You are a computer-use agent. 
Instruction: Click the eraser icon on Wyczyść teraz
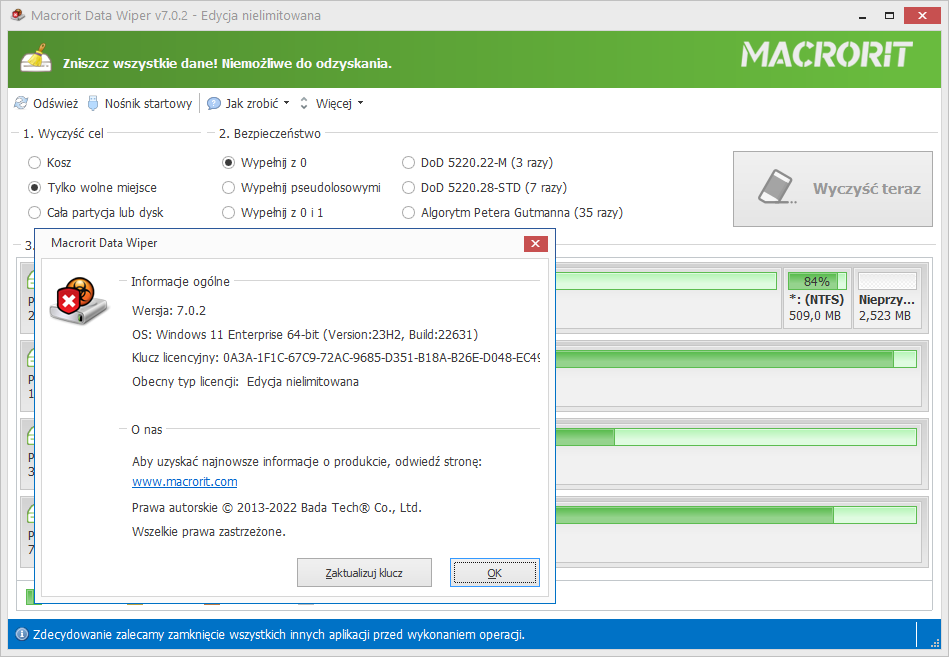pos(777,187)
